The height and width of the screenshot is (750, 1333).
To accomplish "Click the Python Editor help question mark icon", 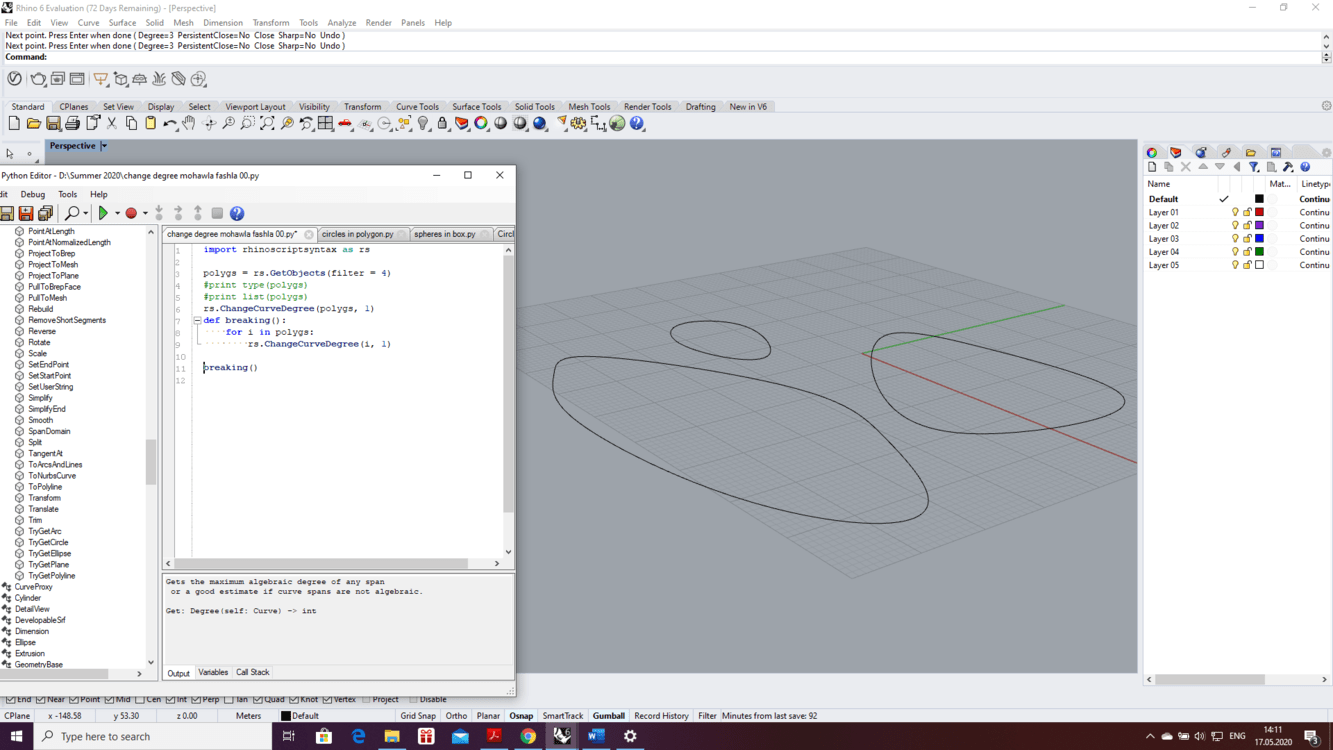I will (238, 213).
